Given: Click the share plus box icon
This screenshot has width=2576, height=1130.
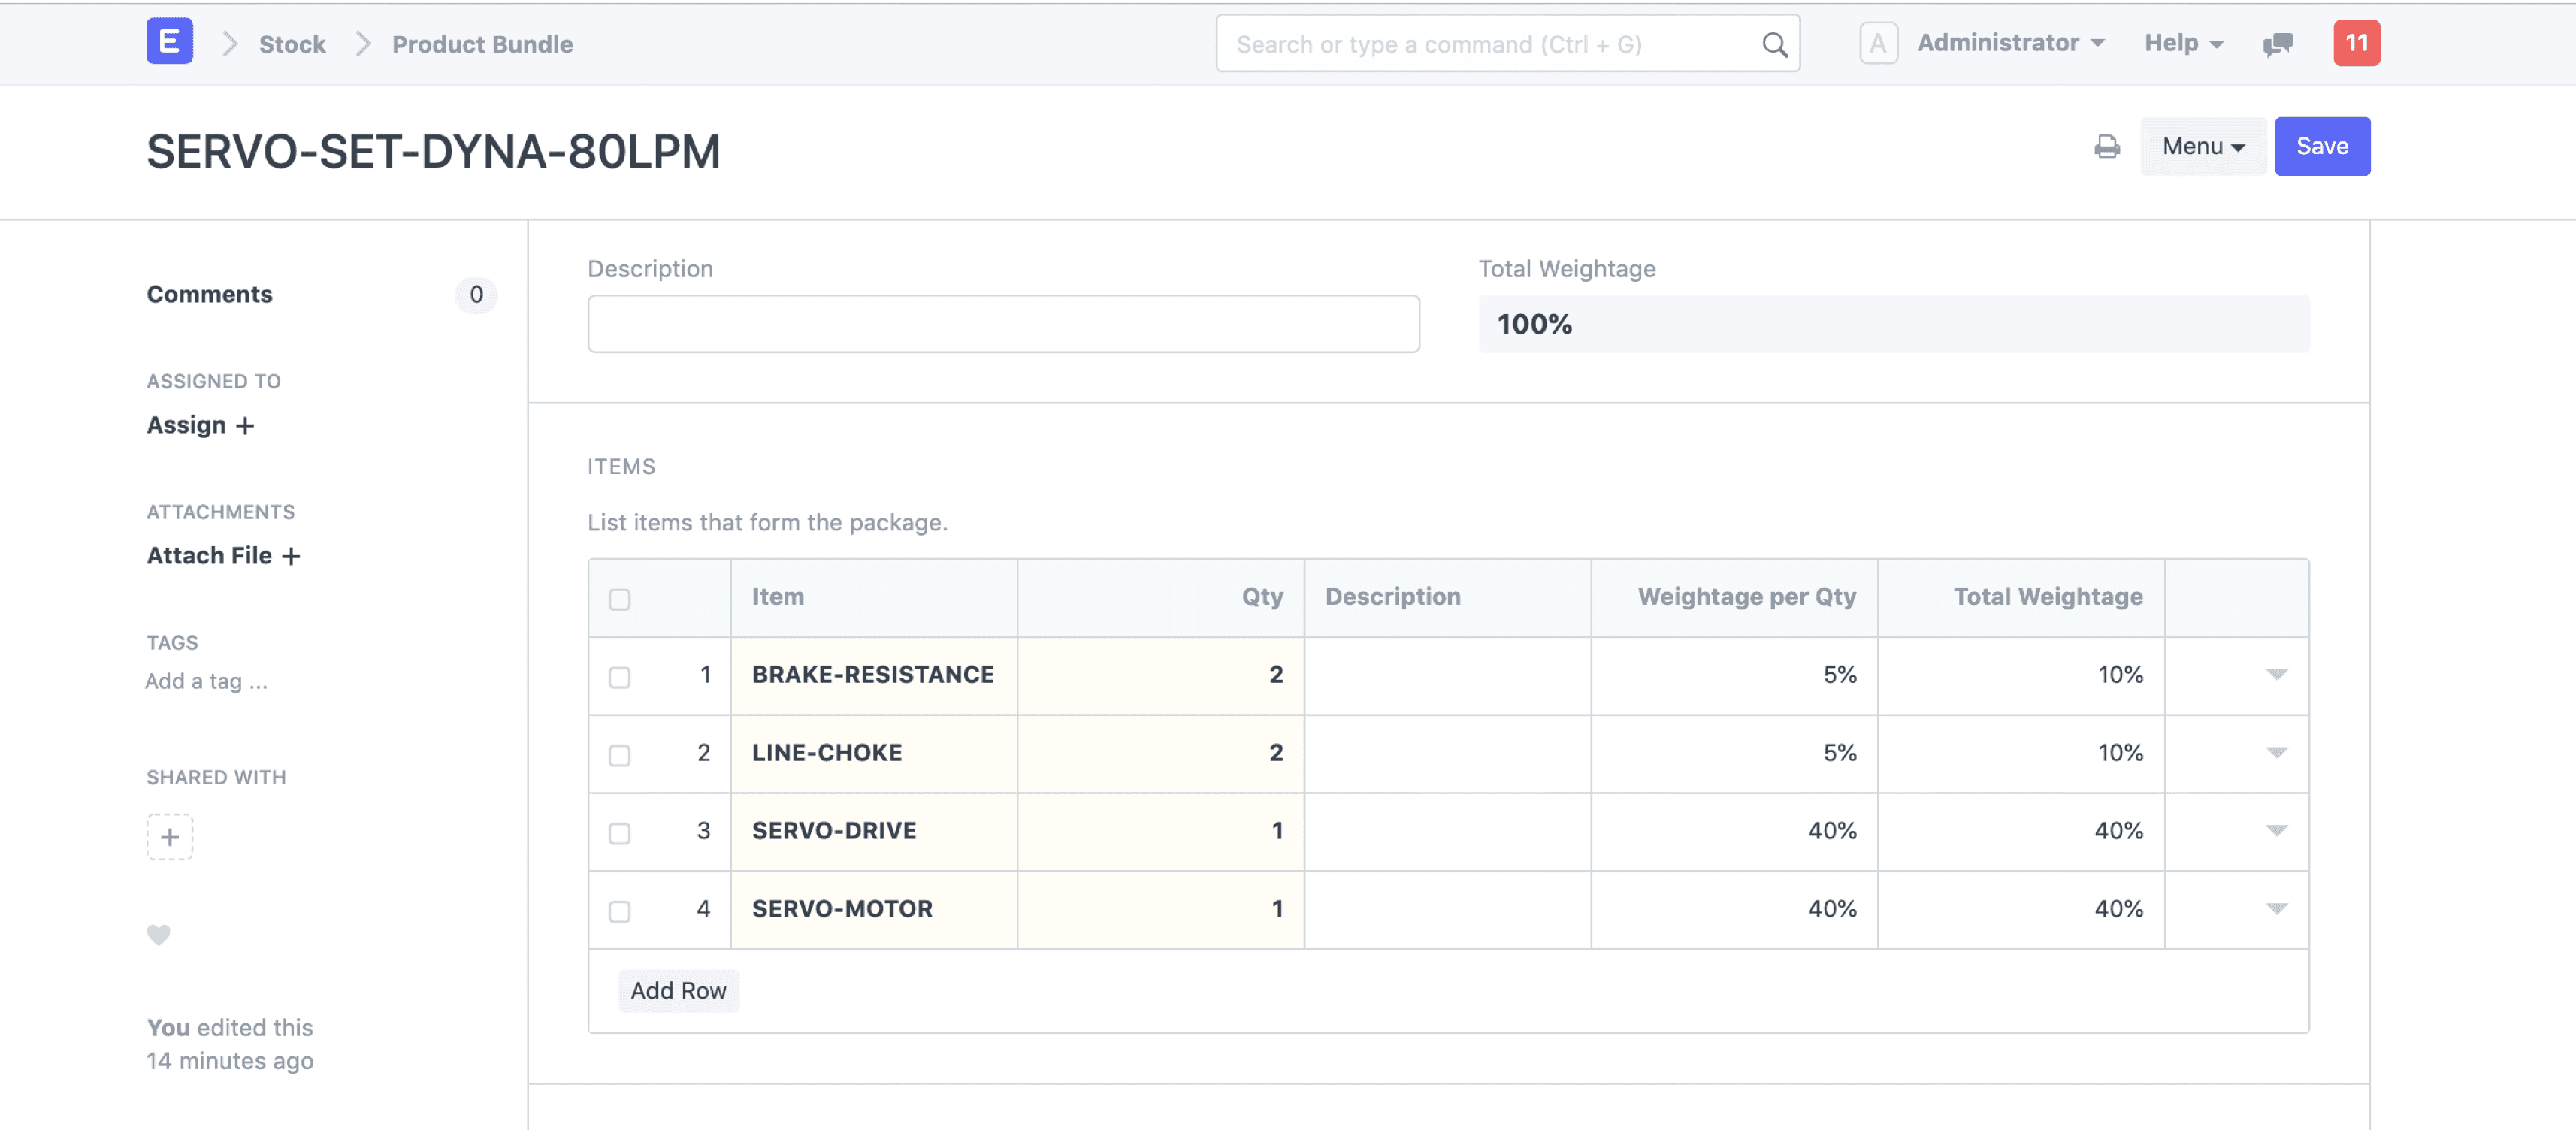Looking at the screenshot, I should tap(169, 836).
